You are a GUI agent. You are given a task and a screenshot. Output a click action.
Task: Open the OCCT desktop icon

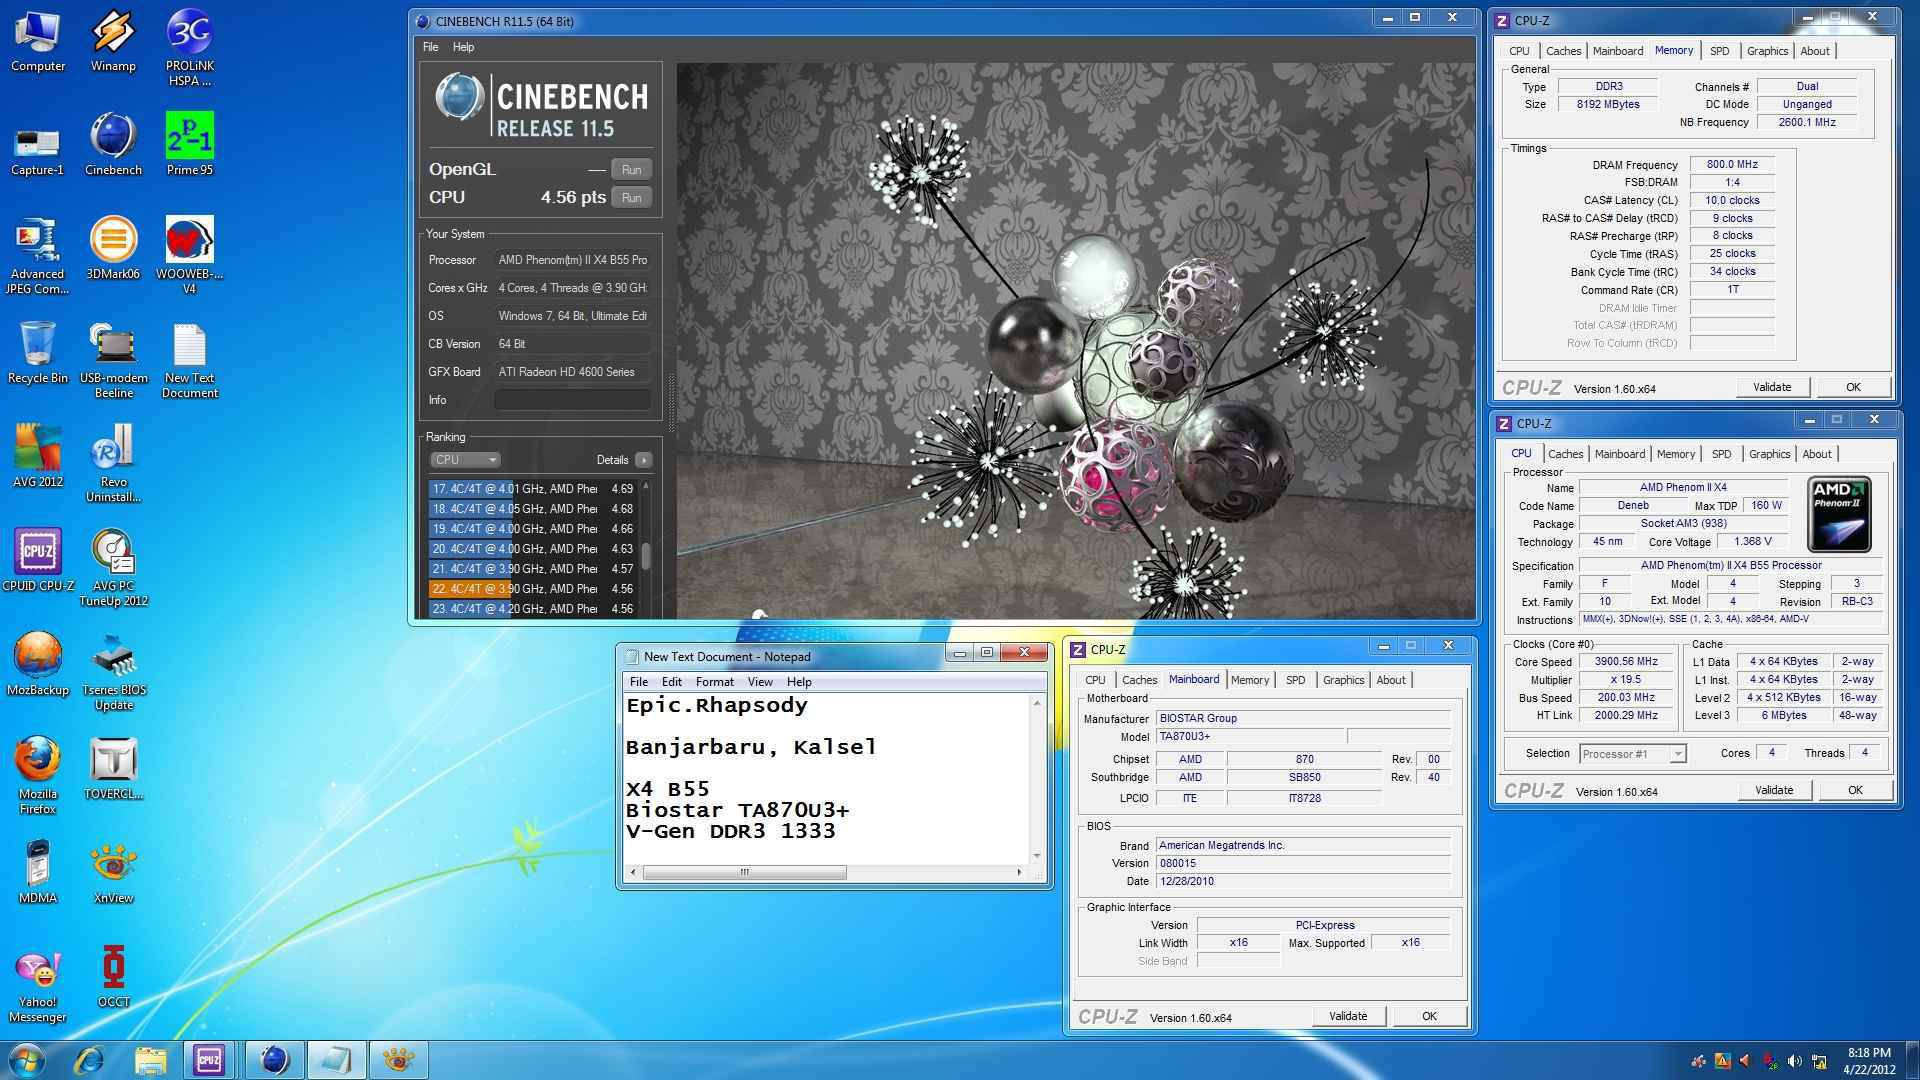(113, 976)
